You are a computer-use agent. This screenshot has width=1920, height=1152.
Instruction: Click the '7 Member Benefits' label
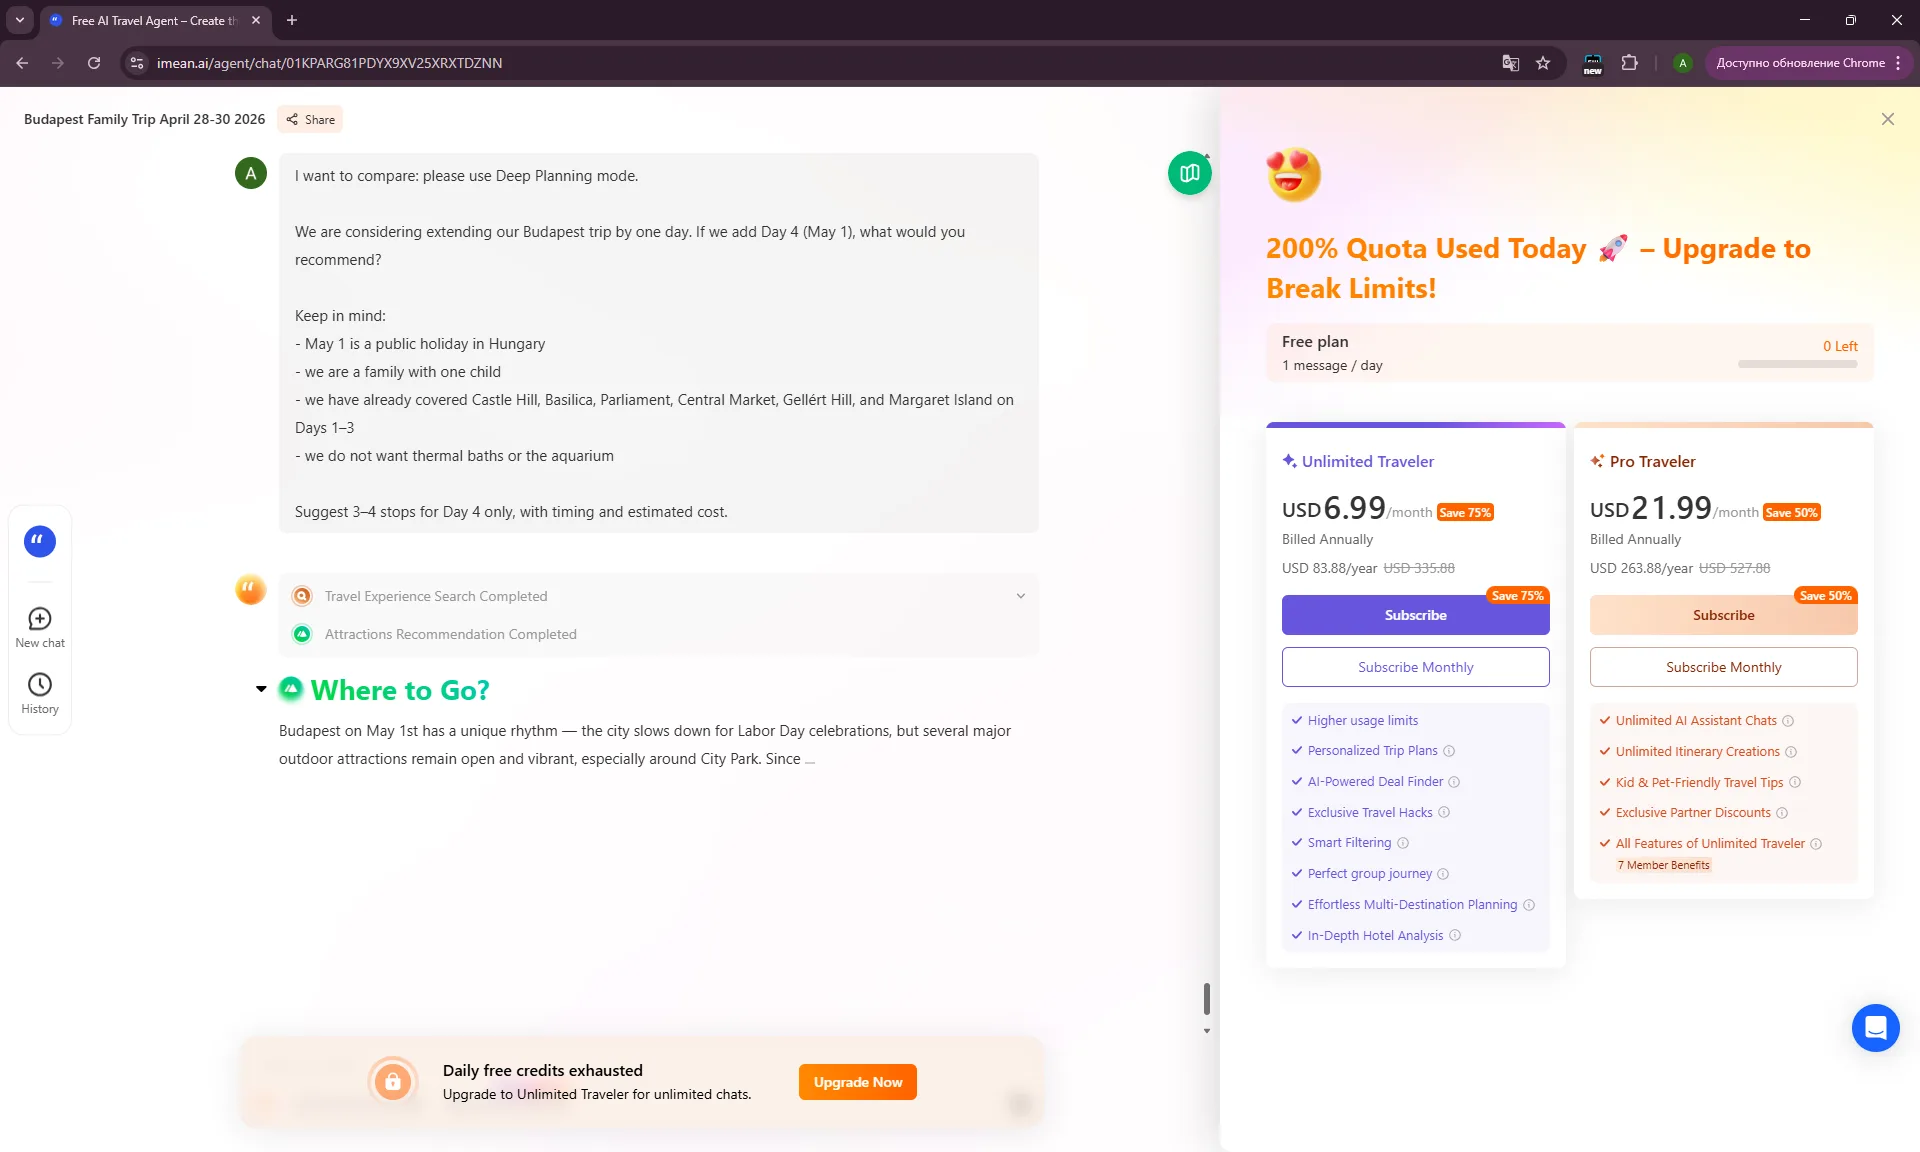tap(1663, 865)
